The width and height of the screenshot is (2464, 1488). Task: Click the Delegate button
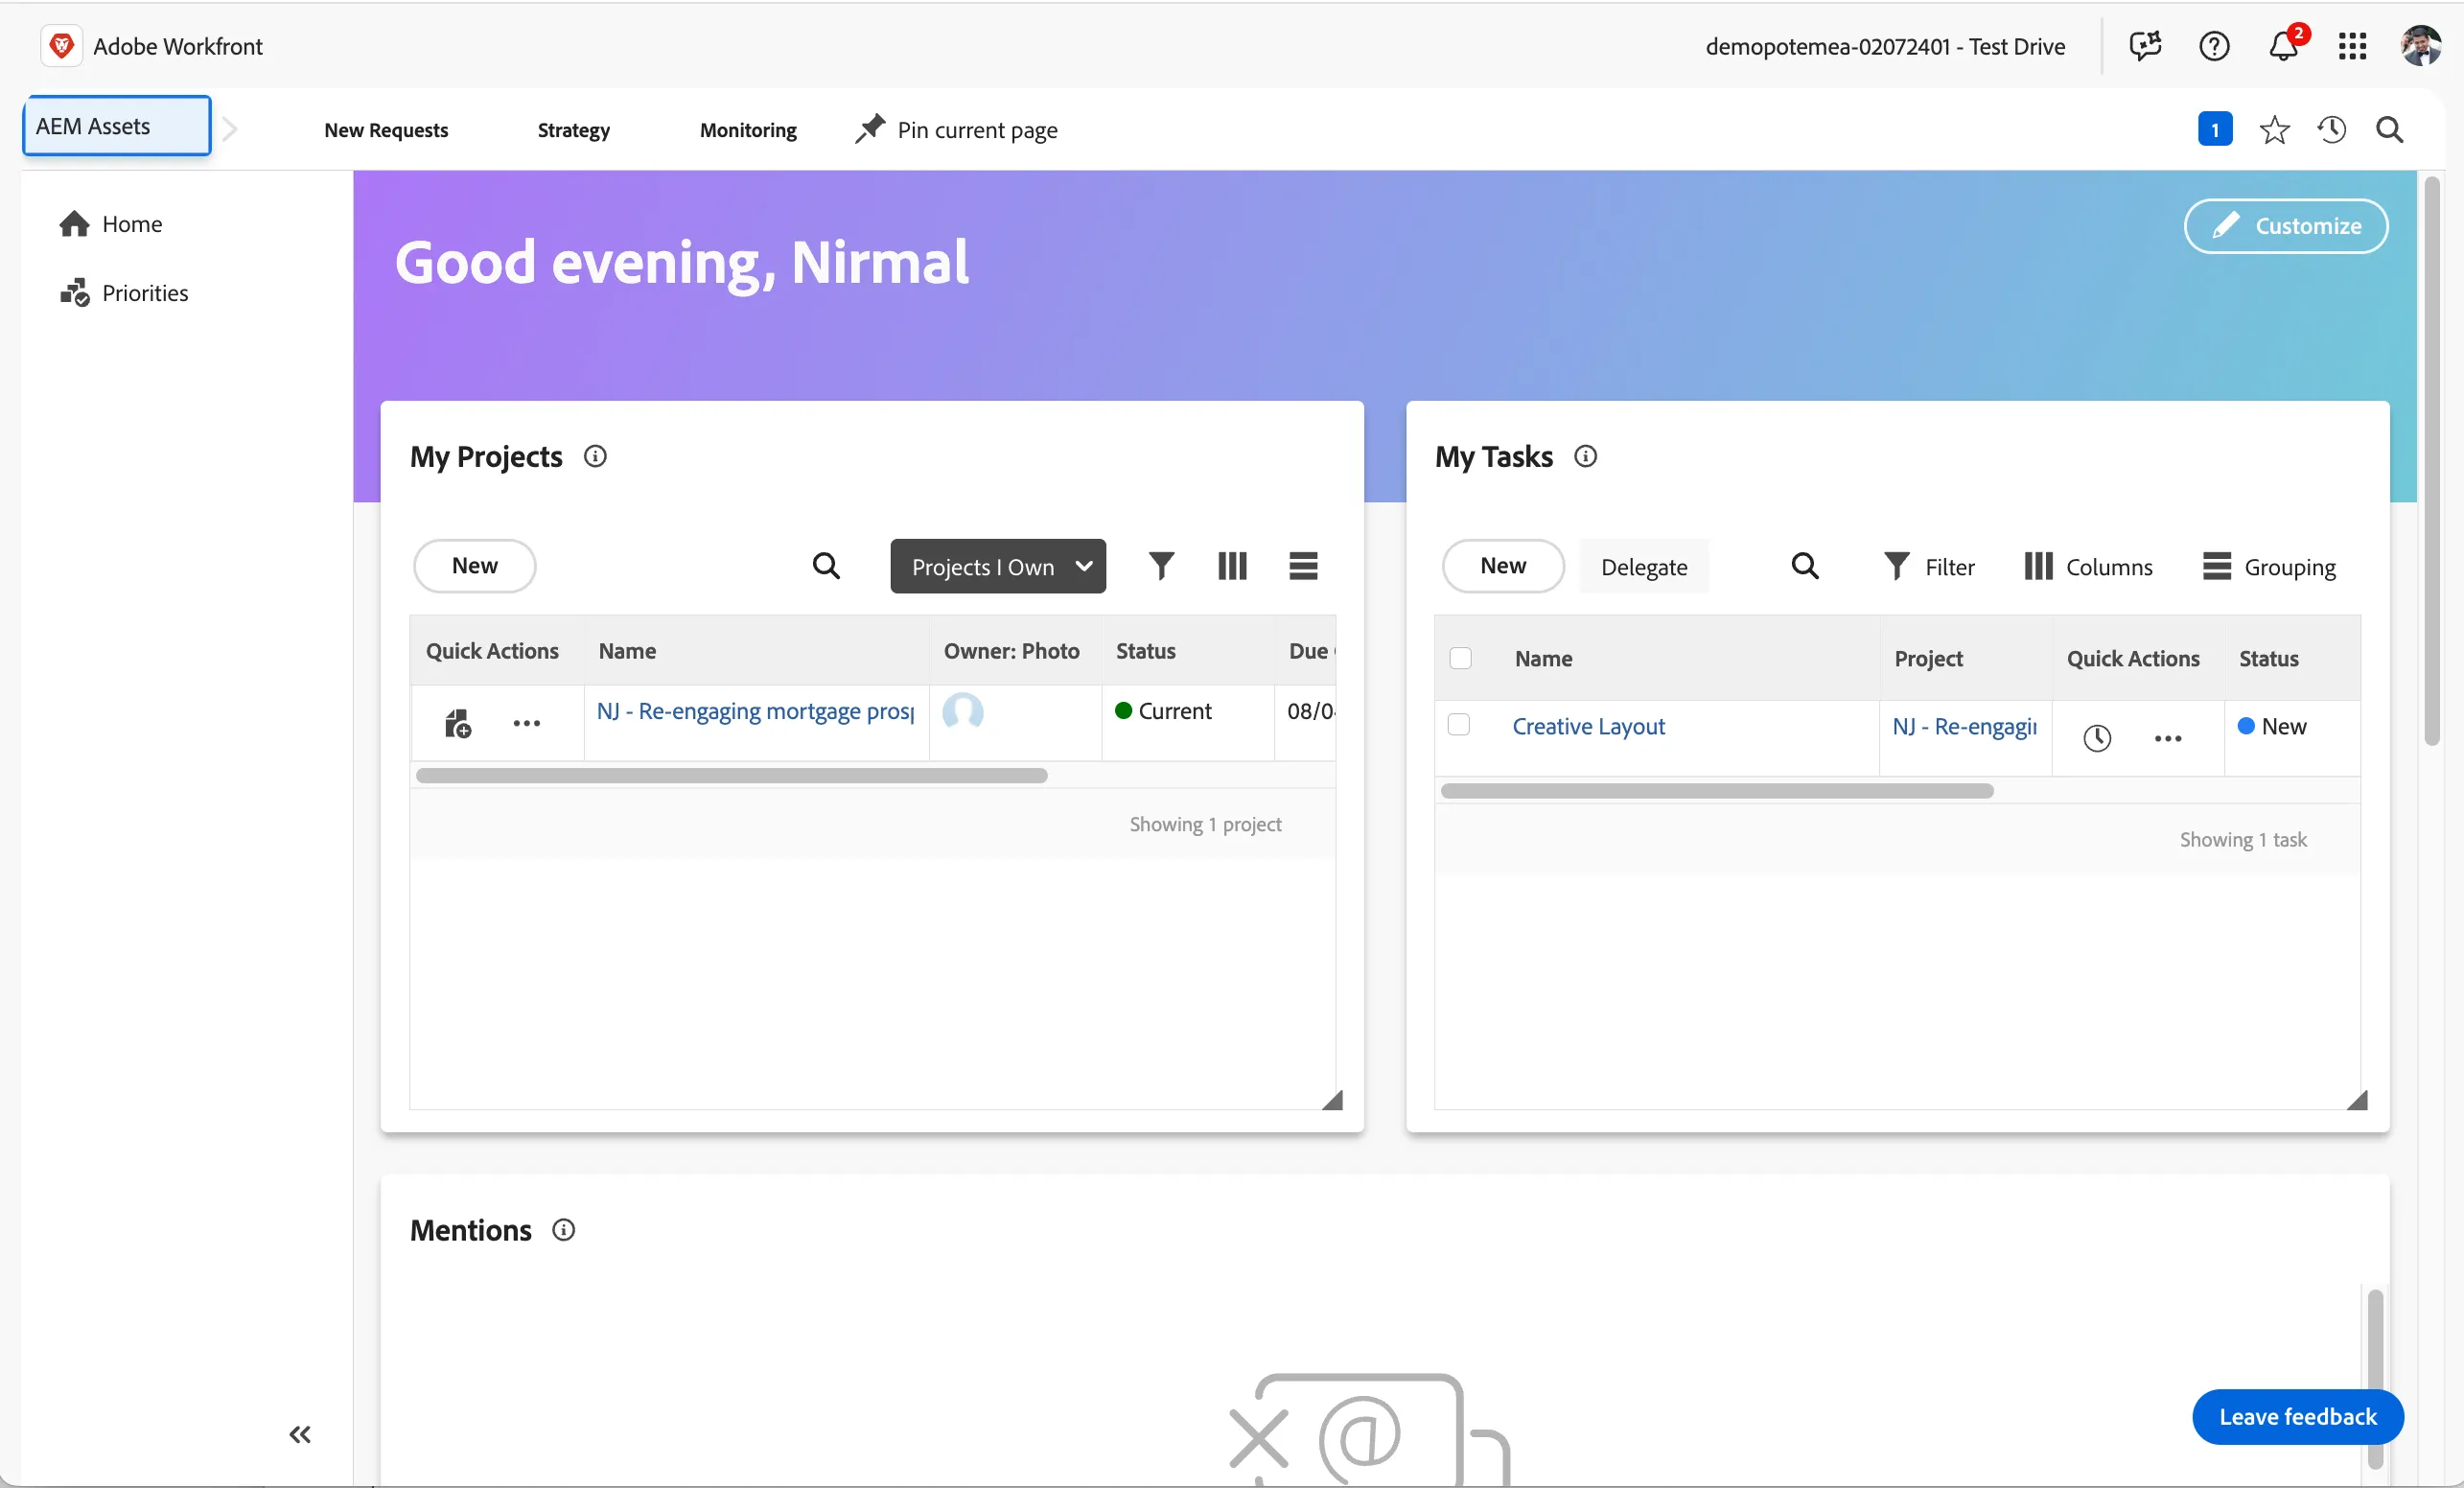tap(1644, 567)
